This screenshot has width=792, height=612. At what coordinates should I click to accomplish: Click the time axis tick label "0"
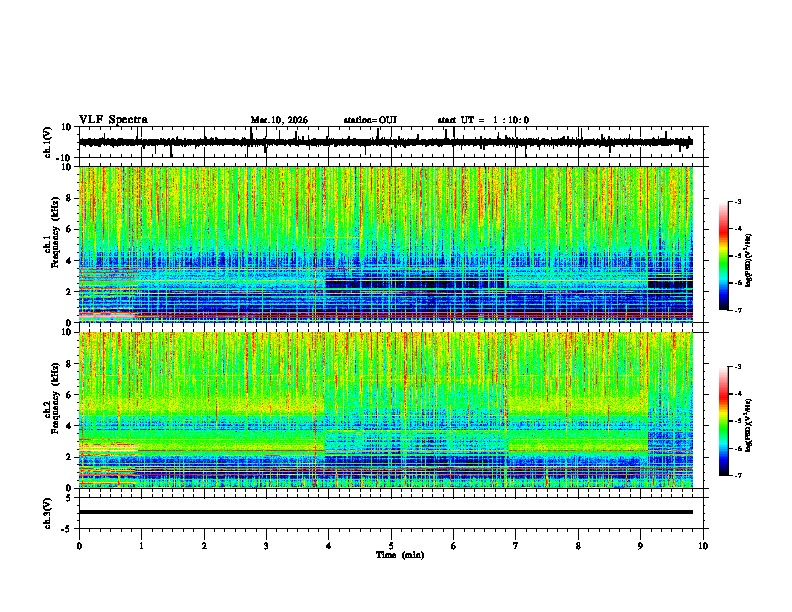pyautogui.click(x=79, y=546)
